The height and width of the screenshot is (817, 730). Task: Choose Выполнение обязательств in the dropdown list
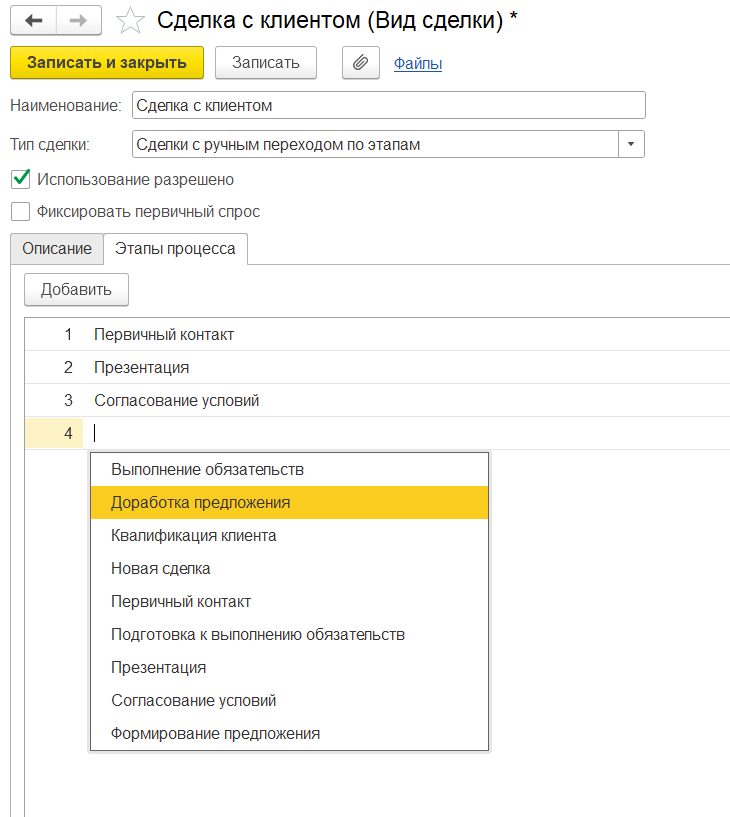(290, 469)
